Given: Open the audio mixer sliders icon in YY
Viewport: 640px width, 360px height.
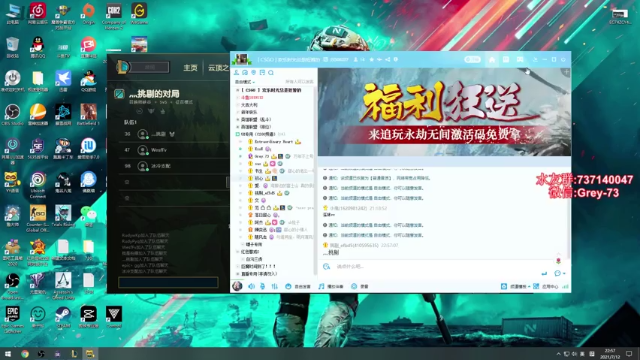Looking at the screenshot, I should tap(274, 286).
